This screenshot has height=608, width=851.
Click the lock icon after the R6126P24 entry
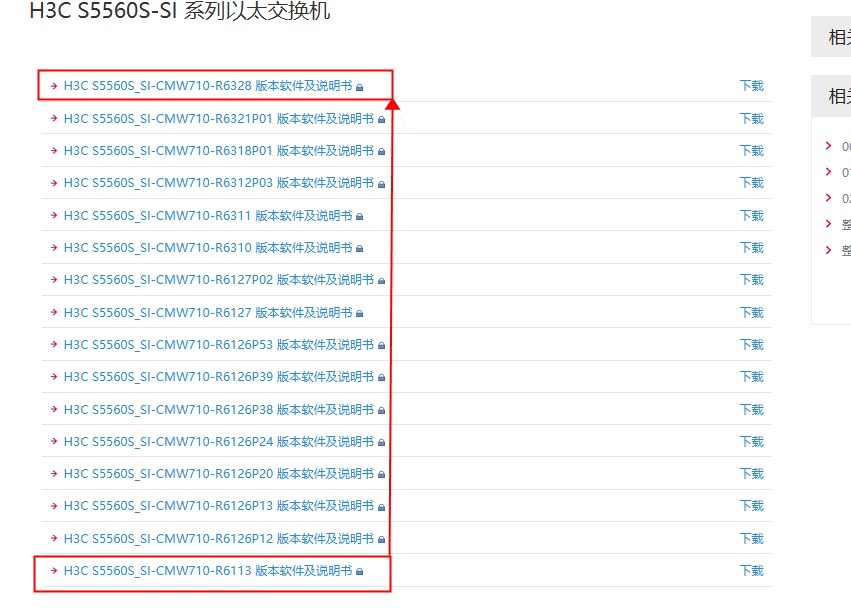coord(382,443)
